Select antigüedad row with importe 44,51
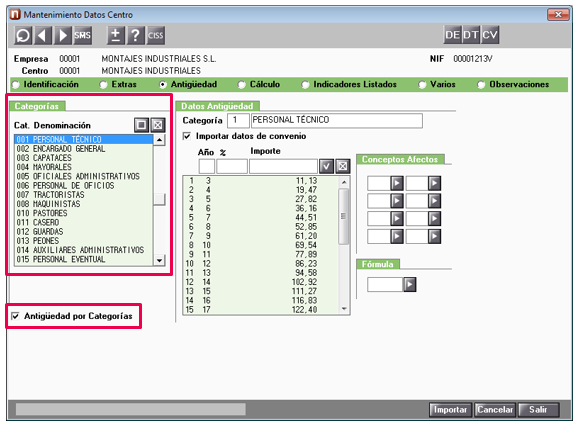 pyautogui.click(x=260, y=218)
